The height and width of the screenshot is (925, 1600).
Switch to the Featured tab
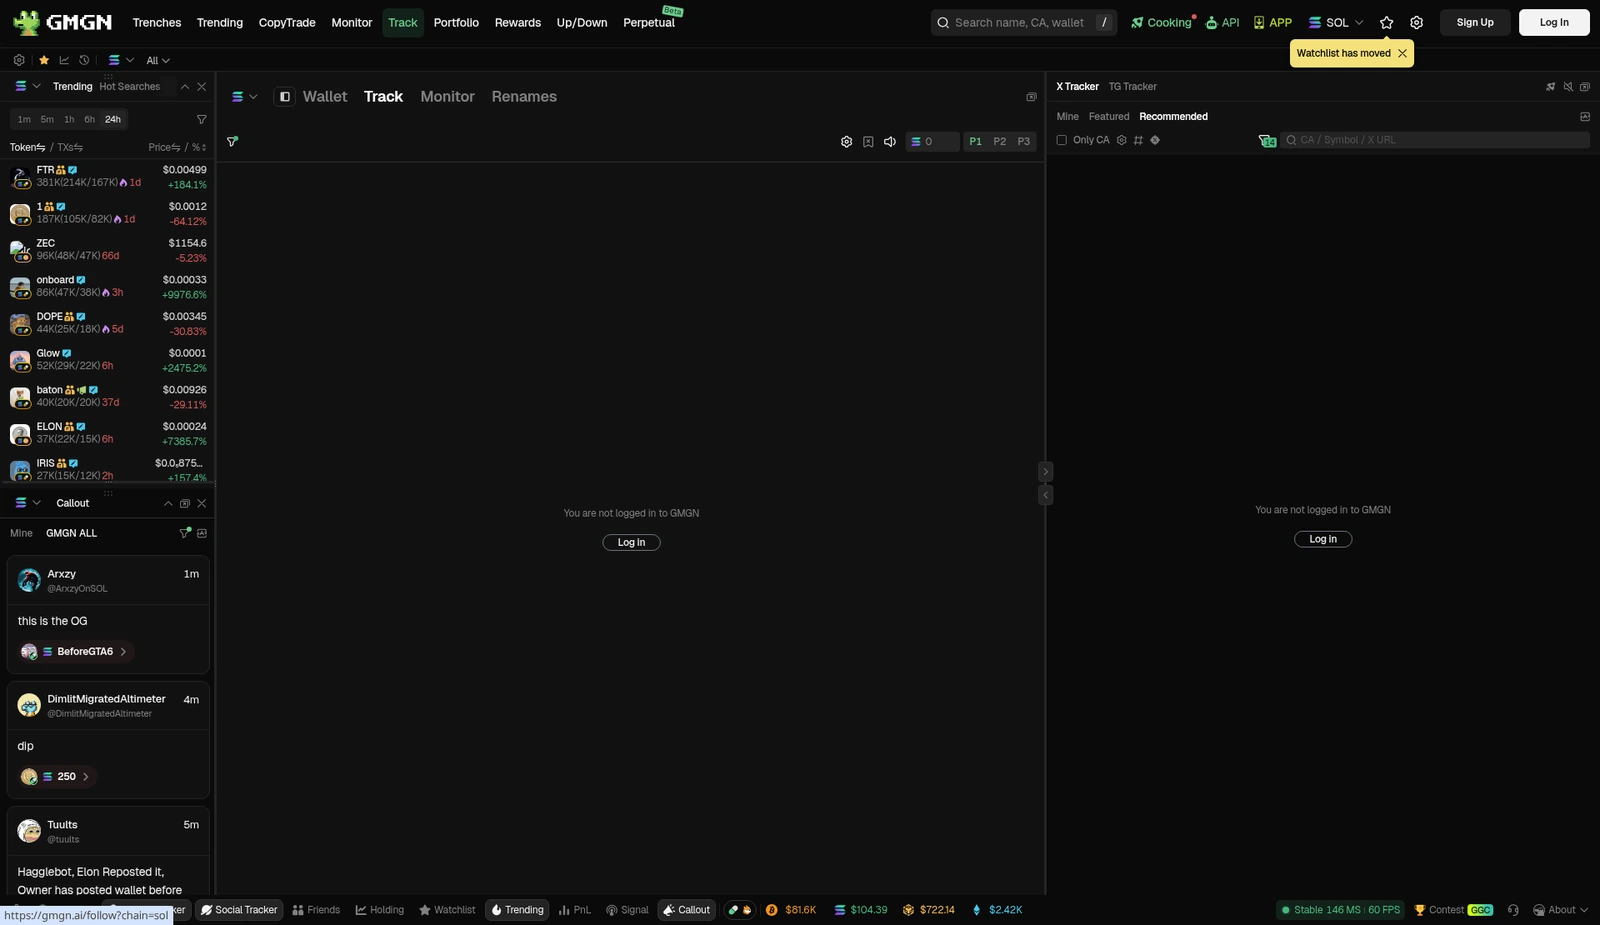click(x=1109, y=117)
